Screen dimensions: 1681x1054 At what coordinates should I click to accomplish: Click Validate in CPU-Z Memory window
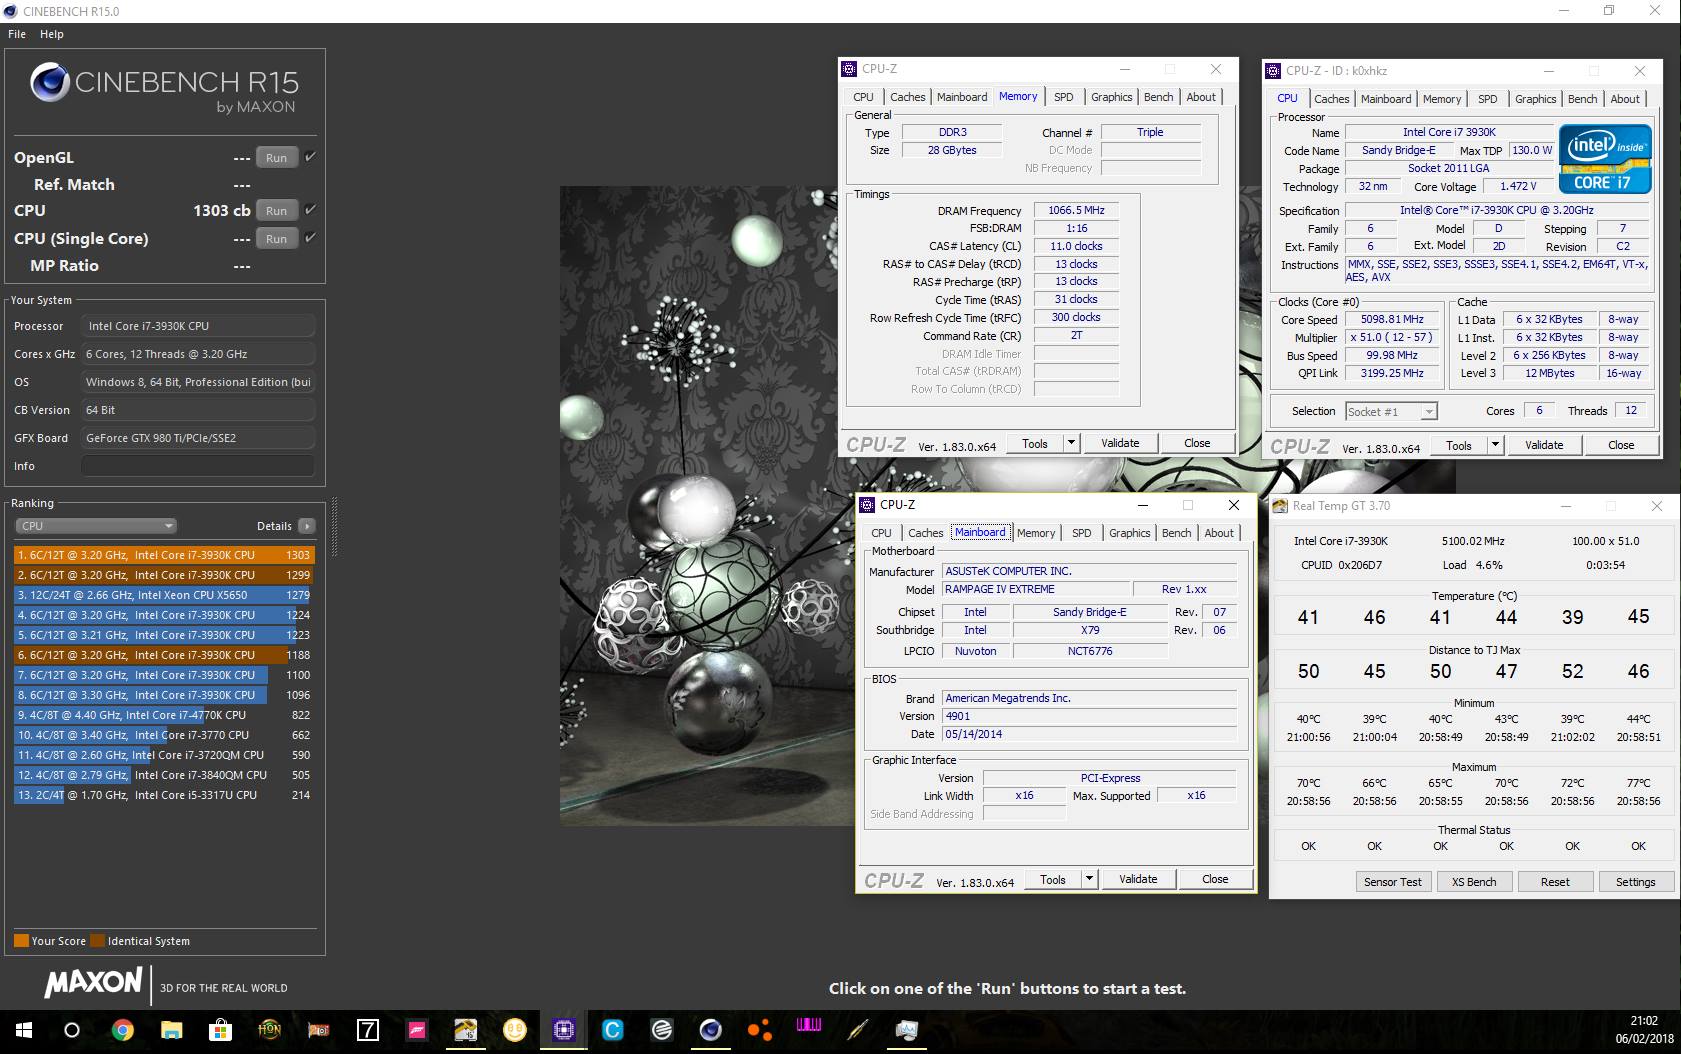(x=1120, y=443)
